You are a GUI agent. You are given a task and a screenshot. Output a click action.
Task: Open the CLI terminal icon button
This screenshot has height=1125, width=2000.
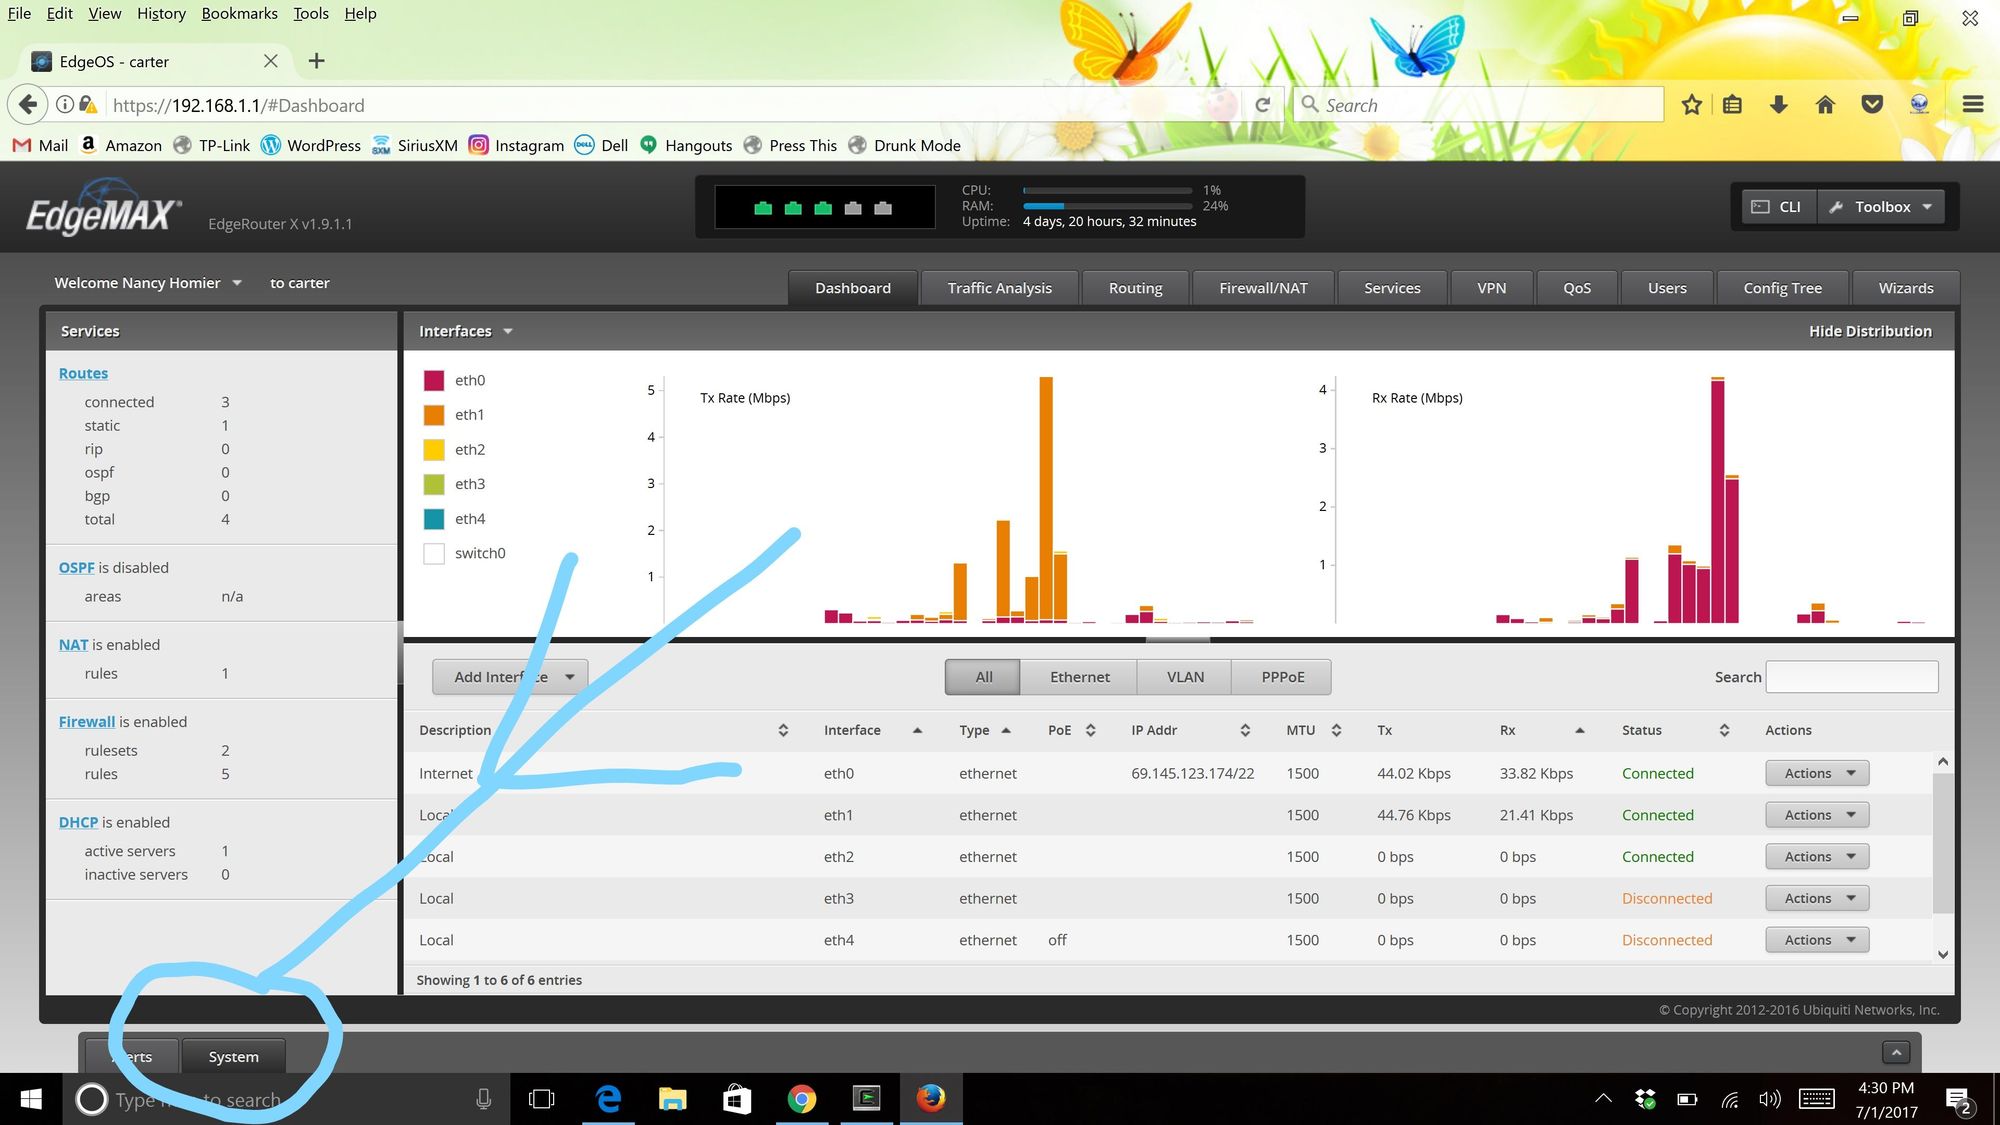1776,207
